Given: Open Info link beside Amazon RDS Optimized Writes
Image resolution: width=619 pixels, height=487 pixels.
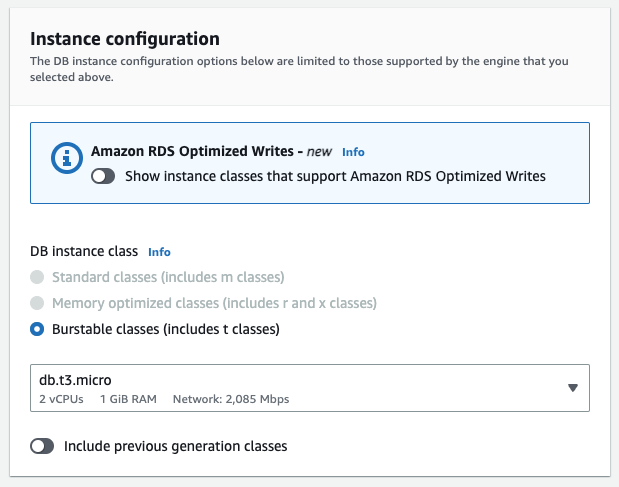Looking at the screenshot, I should [x=353, y=152].
